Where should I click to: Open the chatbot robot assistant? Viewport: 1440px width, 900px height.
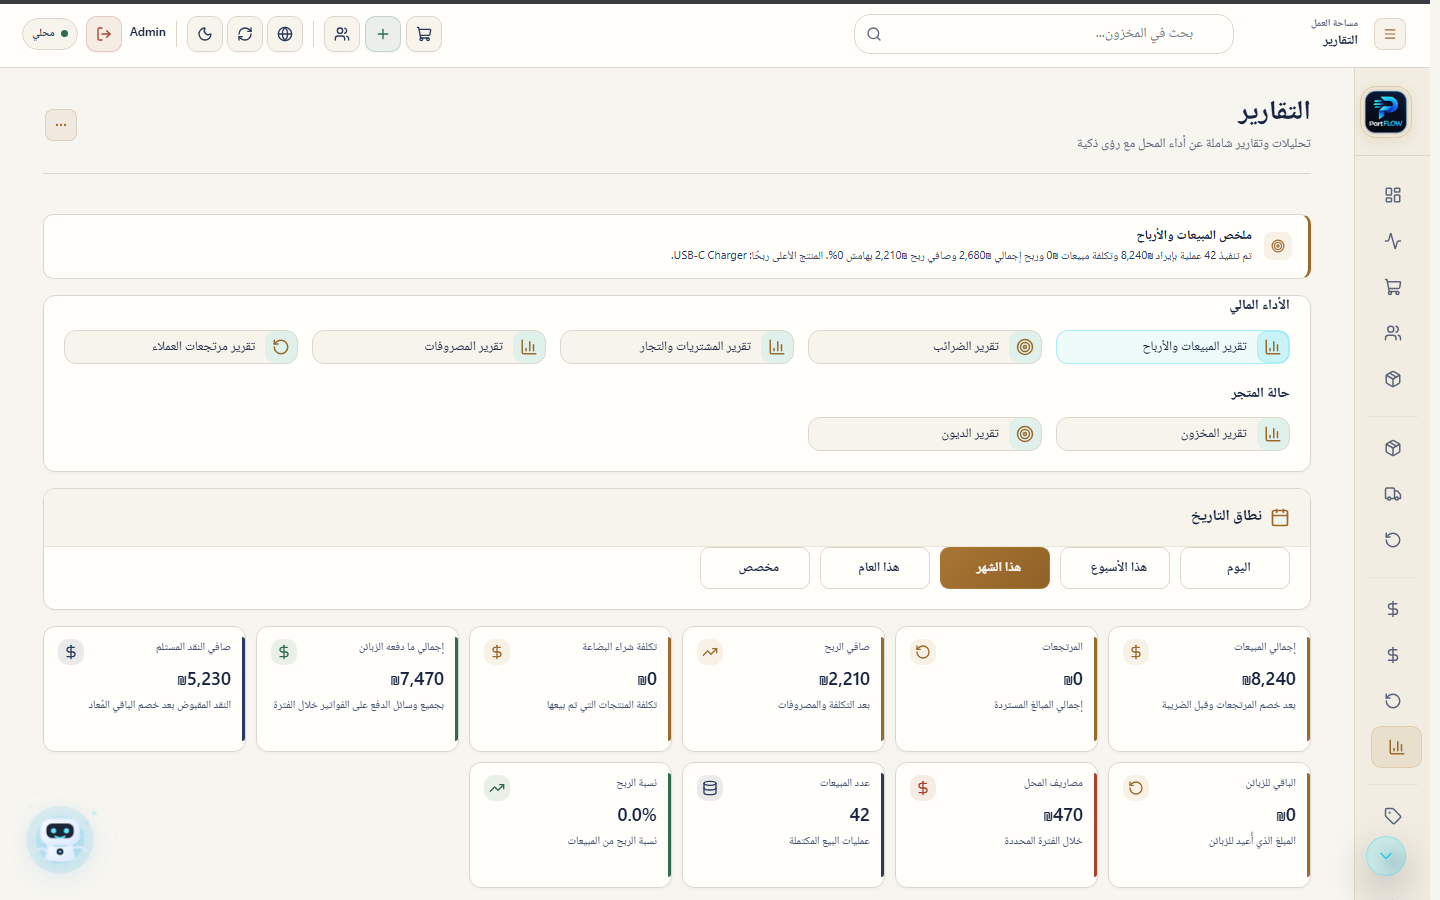(60, 839)
